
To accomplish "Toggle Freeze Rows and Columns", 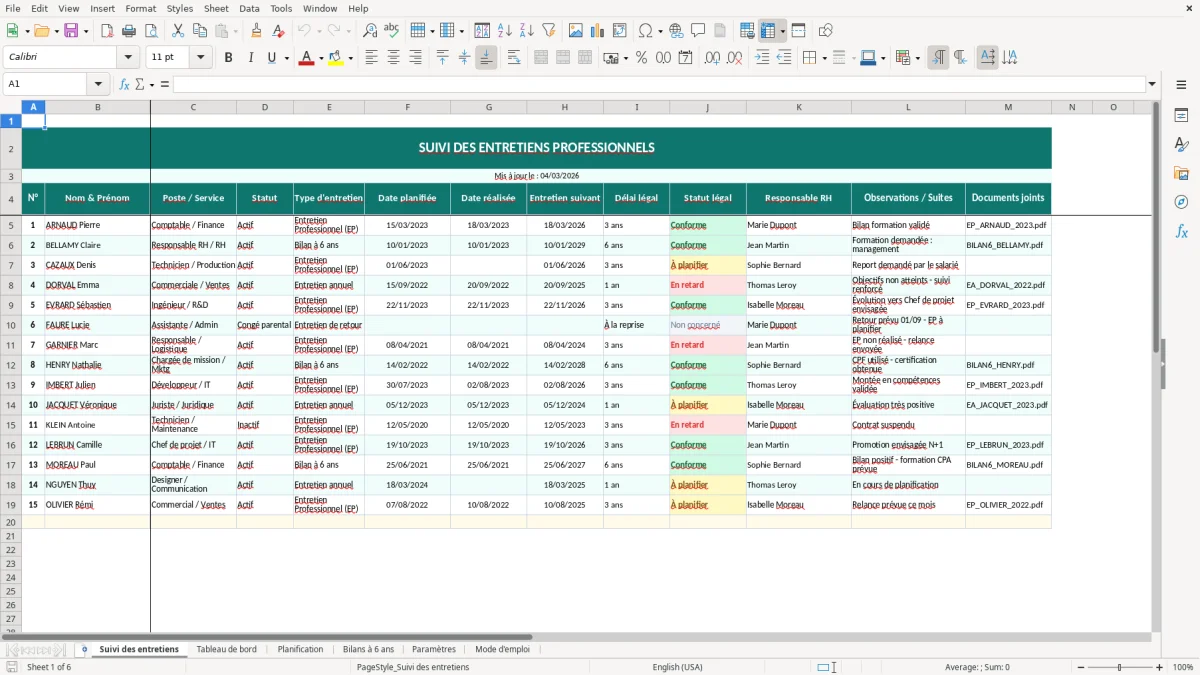I will 768,31.
